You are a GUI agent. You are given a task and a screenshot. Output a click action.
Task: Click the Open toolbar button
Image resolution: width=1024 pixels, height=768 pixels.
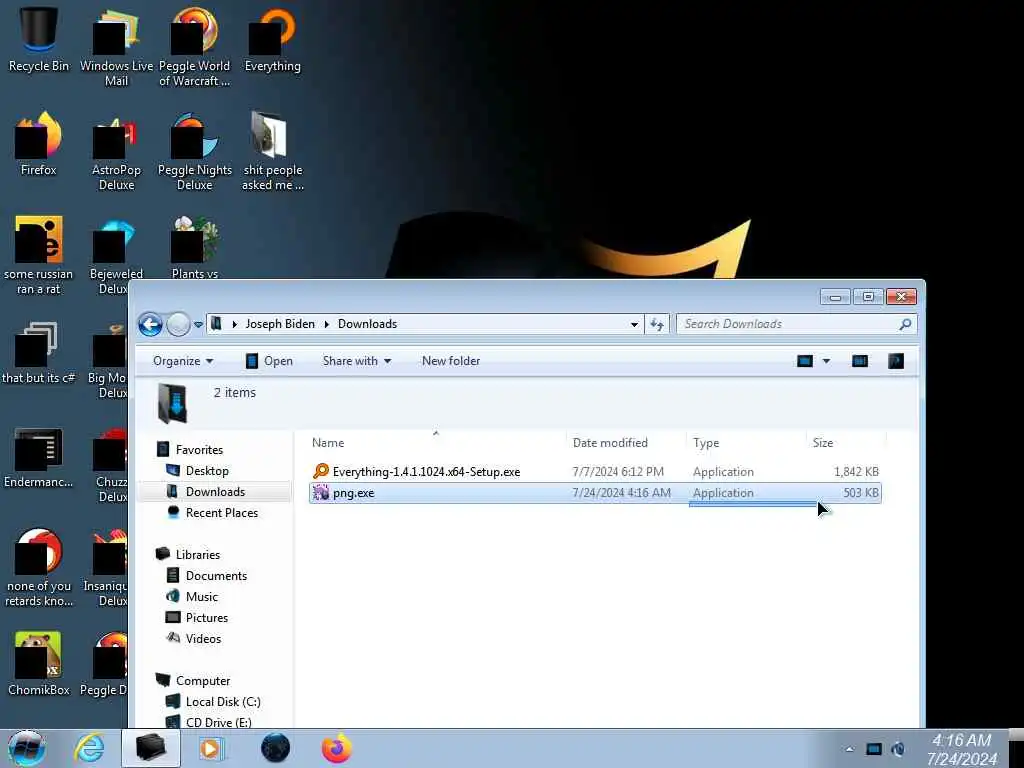(x=269, y=361)
